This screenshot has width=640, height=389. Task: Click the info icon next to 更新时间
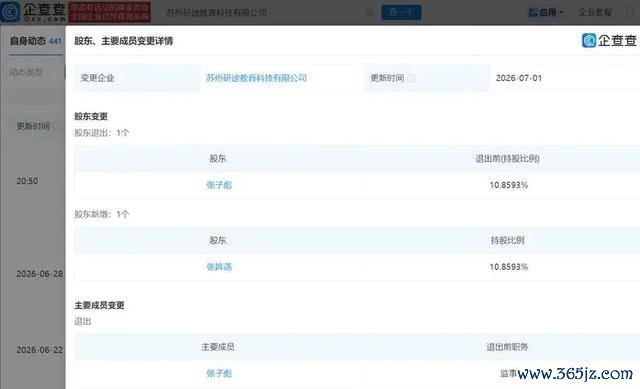point(411,78)
